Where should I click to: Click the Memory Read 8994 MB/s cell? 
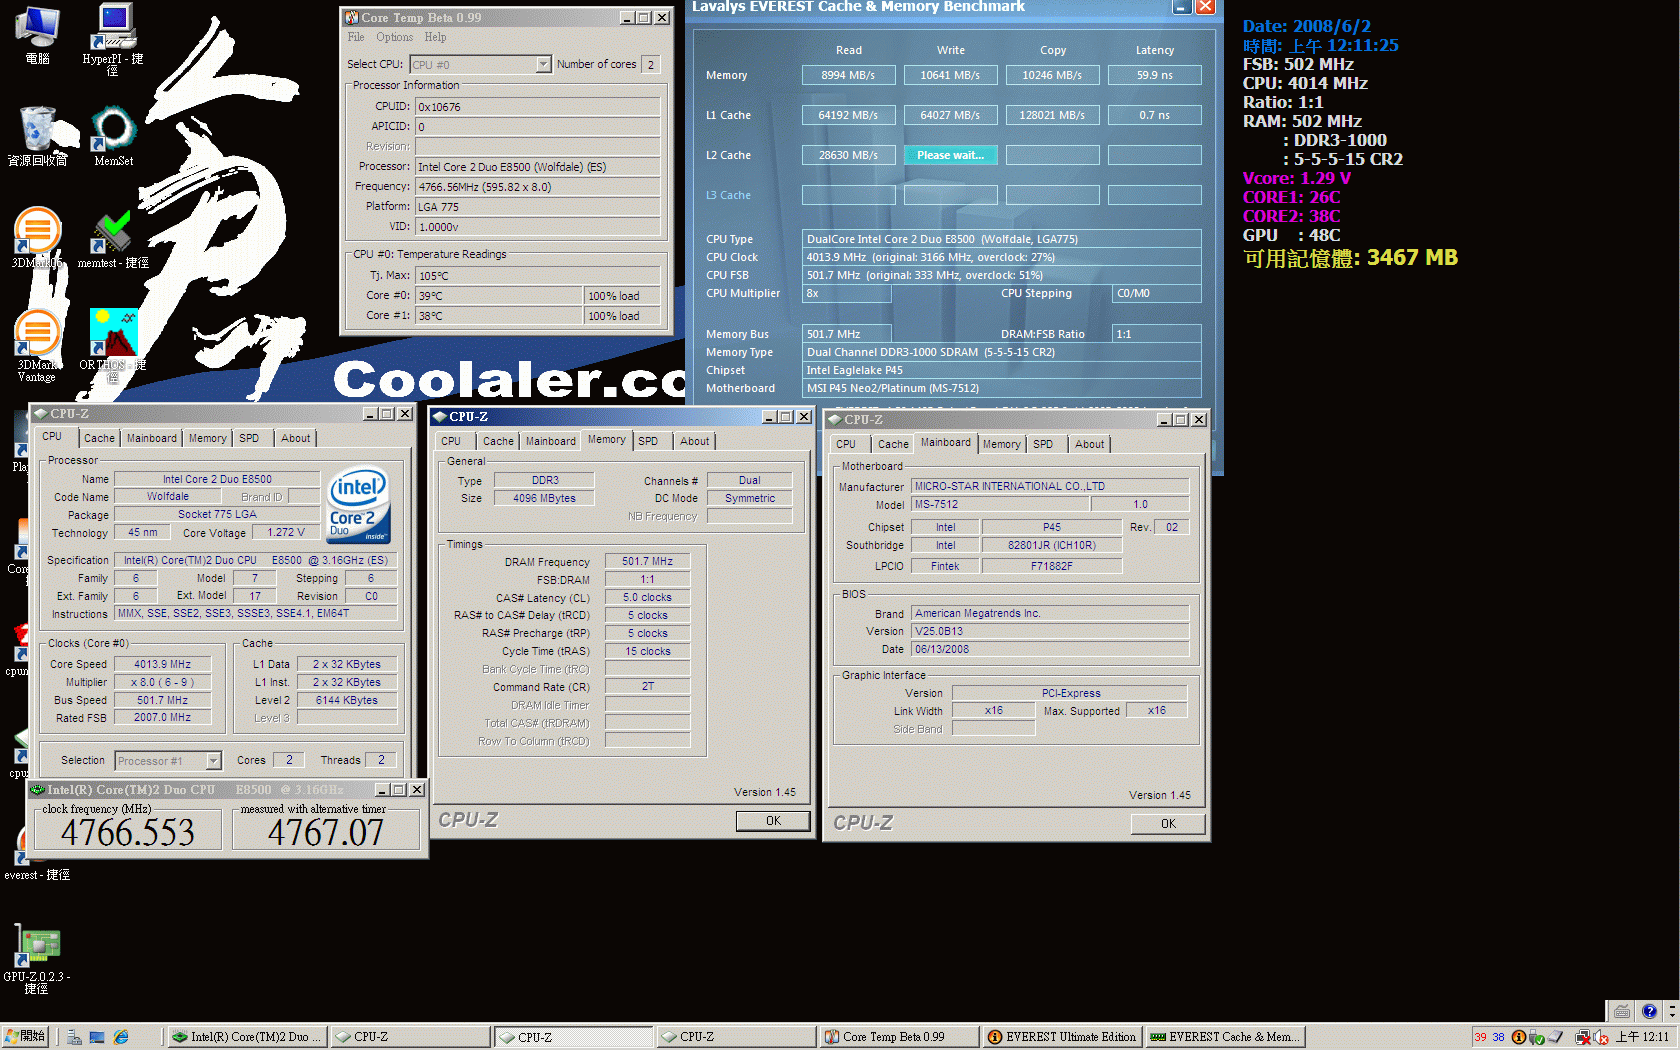tap(848, 75)
